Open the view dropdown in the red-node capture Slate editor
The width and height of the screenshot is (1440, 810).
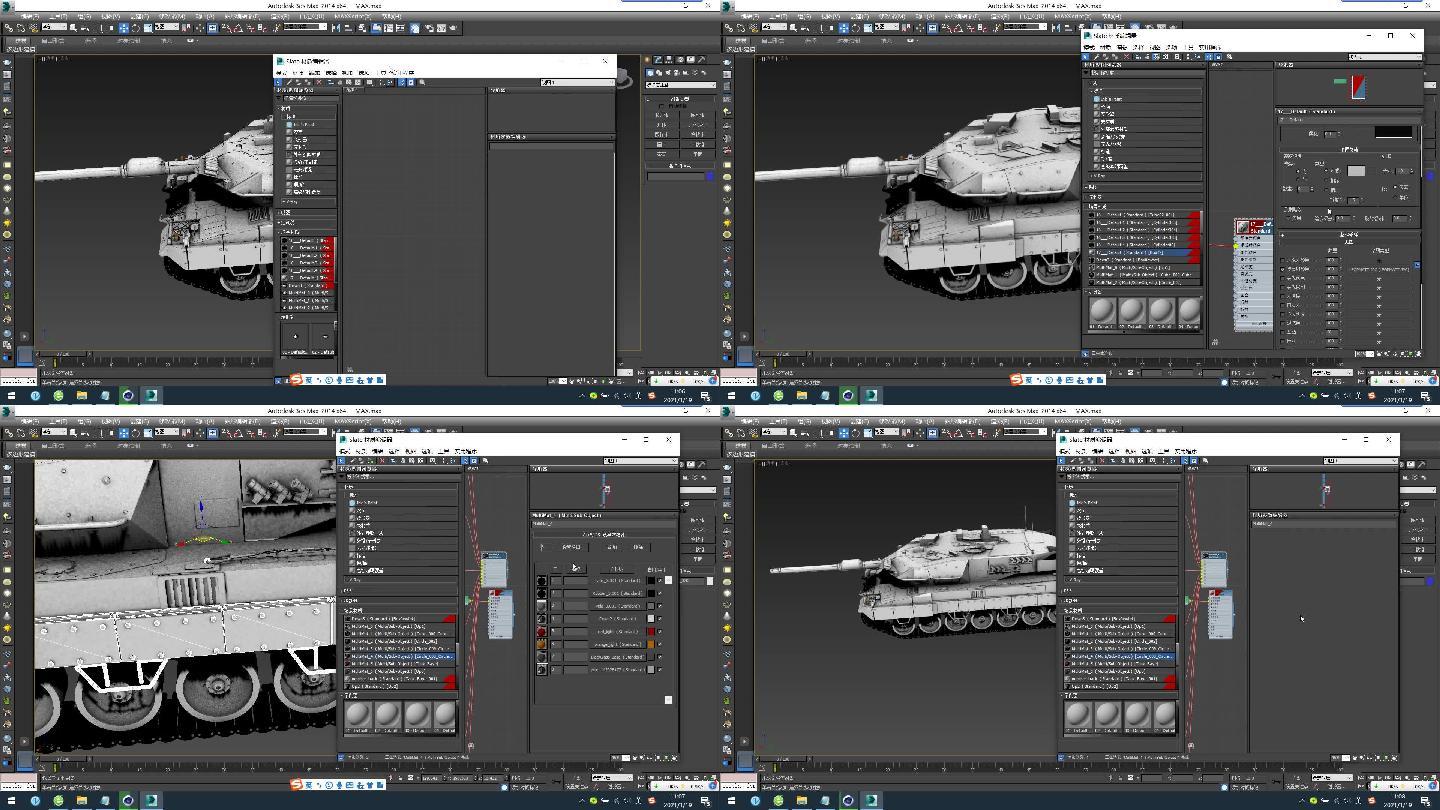pos(1385,57)
